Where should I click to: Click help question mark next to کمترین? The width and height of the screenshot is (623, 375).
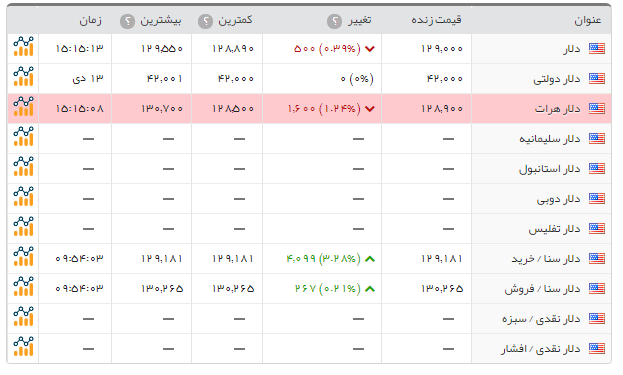[x=205, y=21]
